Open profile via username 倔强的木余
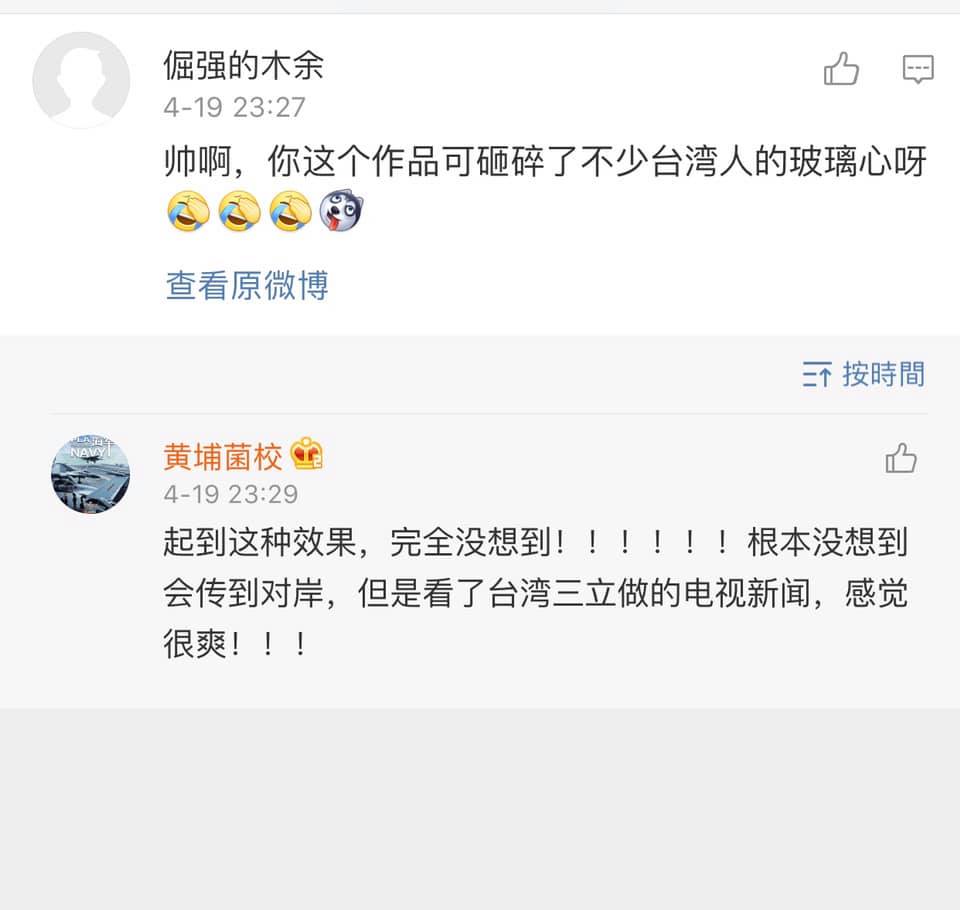Screen dimensions: 960x910 243,66
